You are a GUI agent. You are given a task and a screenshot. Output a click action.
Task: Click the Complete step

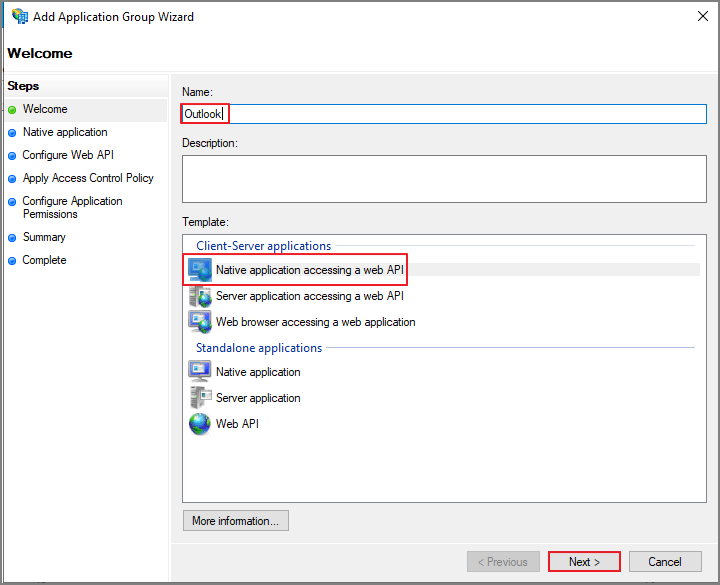coord(44,260)
